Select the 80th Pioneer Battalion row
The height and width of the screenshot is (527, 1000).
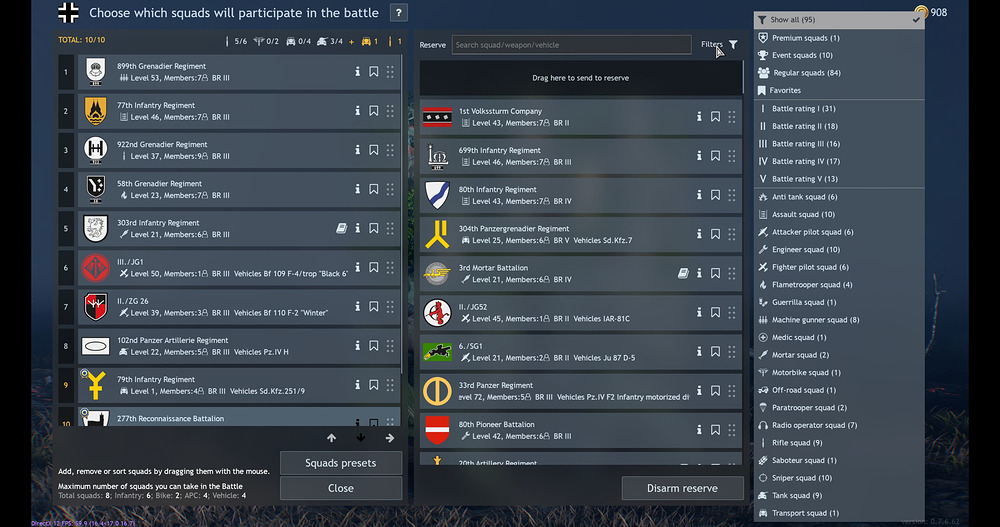(580, 429)
